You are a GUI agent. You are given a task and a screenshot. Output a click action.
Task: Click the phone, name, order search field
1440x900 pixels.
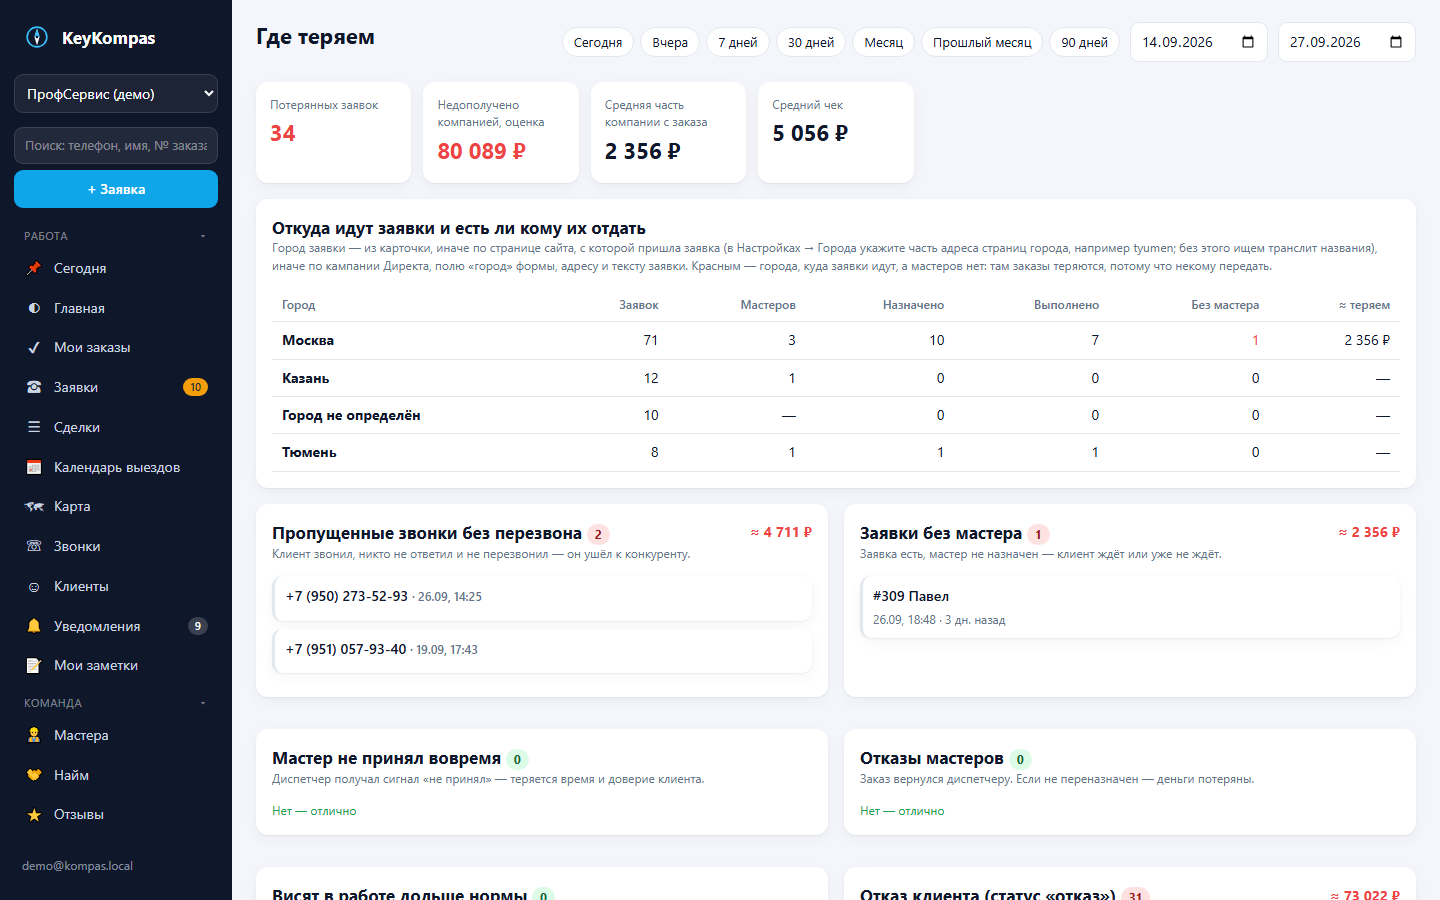pyautogui.click(x=116, y=146)
